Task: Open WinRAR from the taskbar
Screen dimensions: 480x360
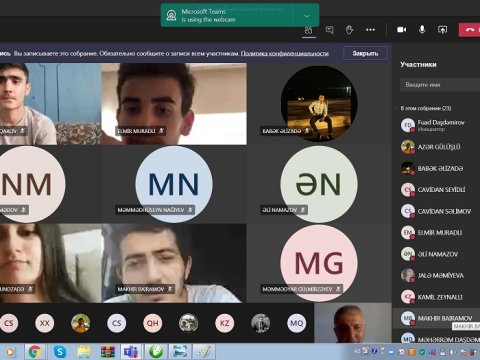Action: point(108,352)
